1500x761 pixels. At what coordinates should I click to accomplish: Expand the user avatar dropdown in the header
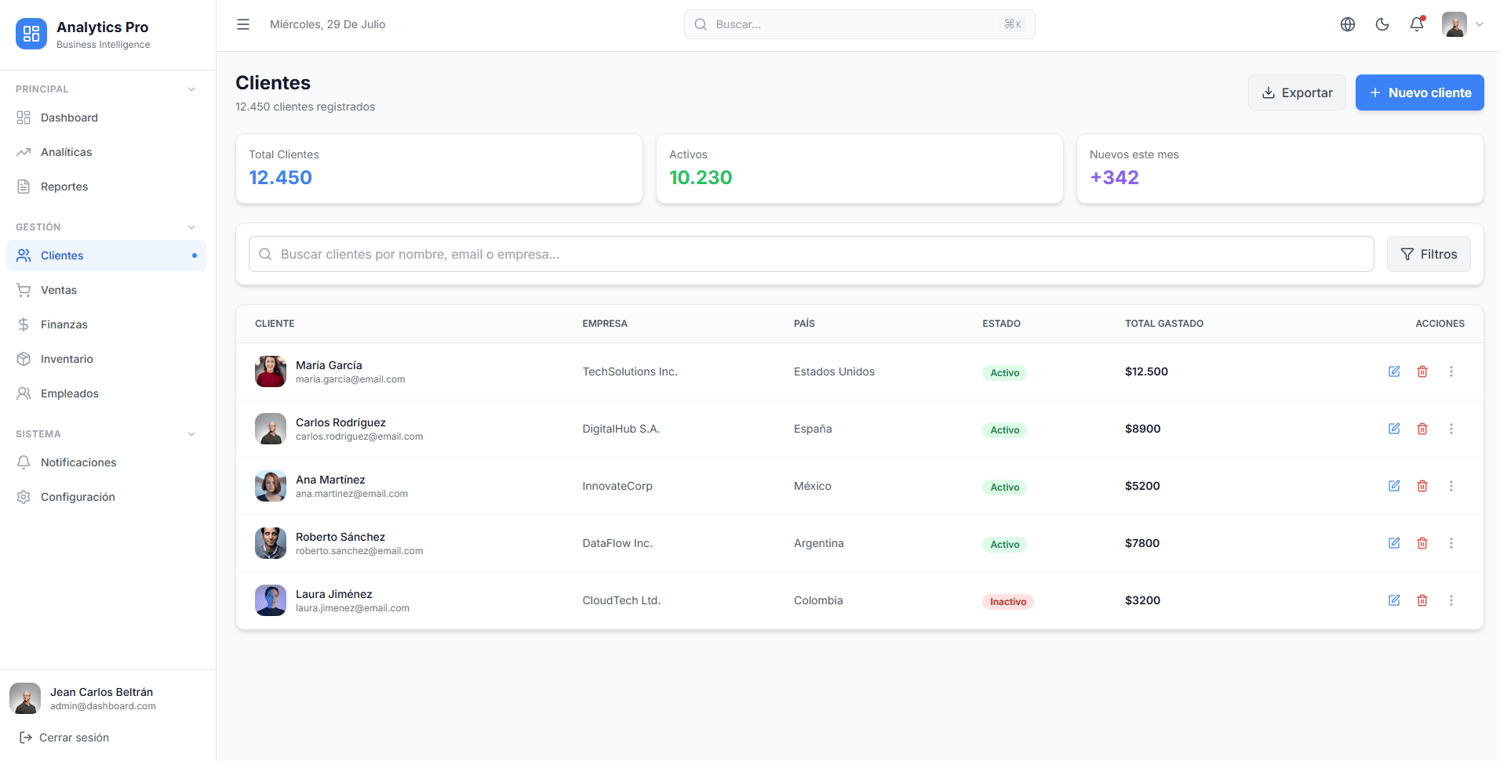1463,24
